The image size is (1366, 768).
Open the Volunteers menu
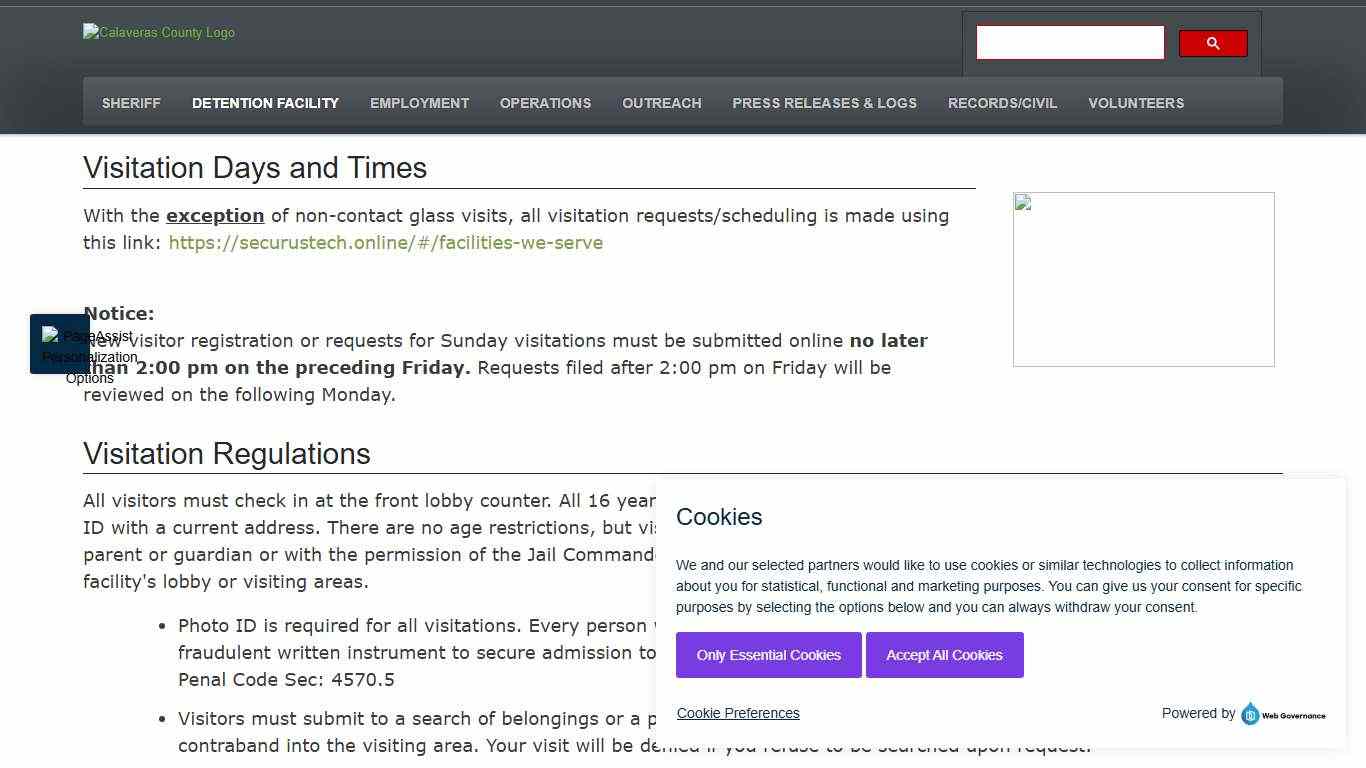click(1135, 103)
